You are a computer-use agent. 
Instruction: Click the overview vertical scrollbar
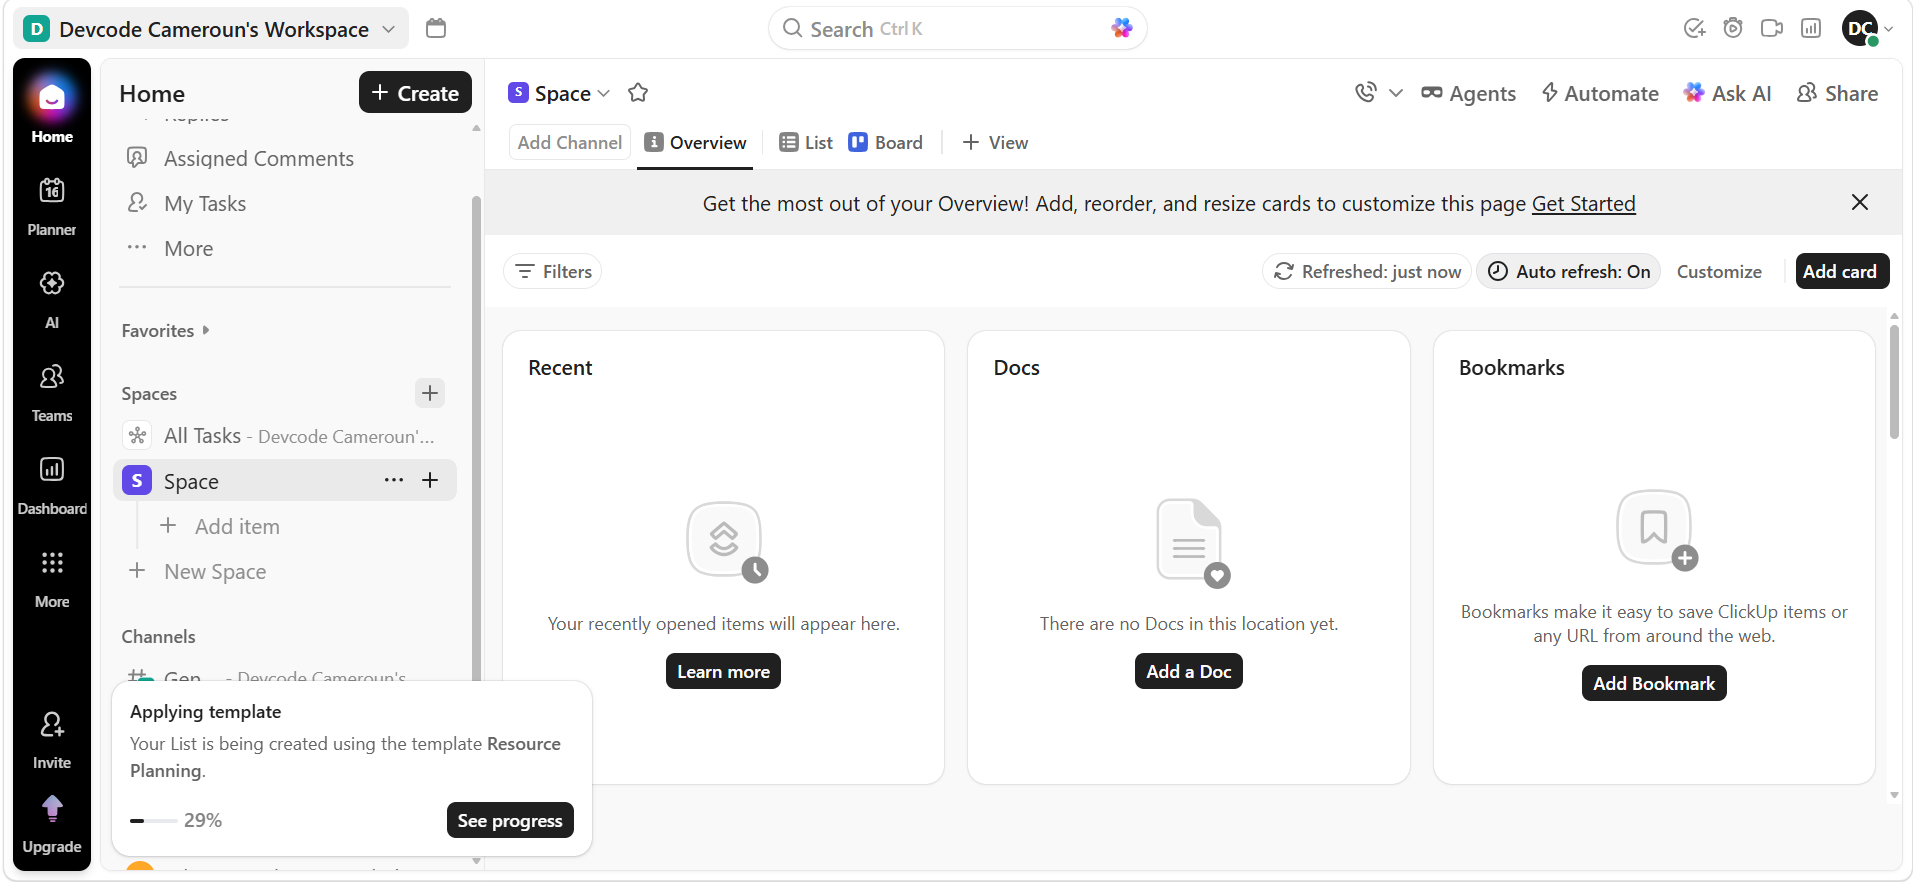[1894, 381]
